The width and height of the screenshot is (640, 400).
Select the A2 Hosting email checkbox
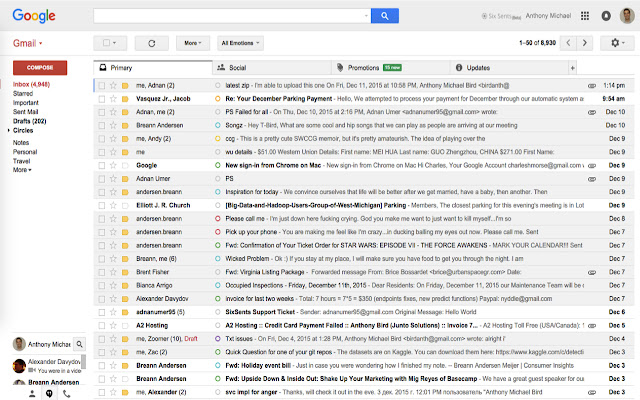(x=102, y=326)
